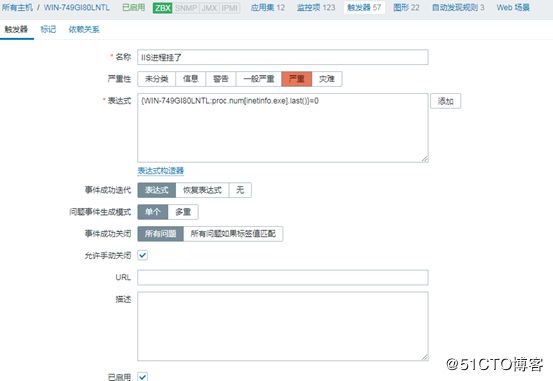Click the JMX availability badge
553x381 pixels.
coord(209,8)
